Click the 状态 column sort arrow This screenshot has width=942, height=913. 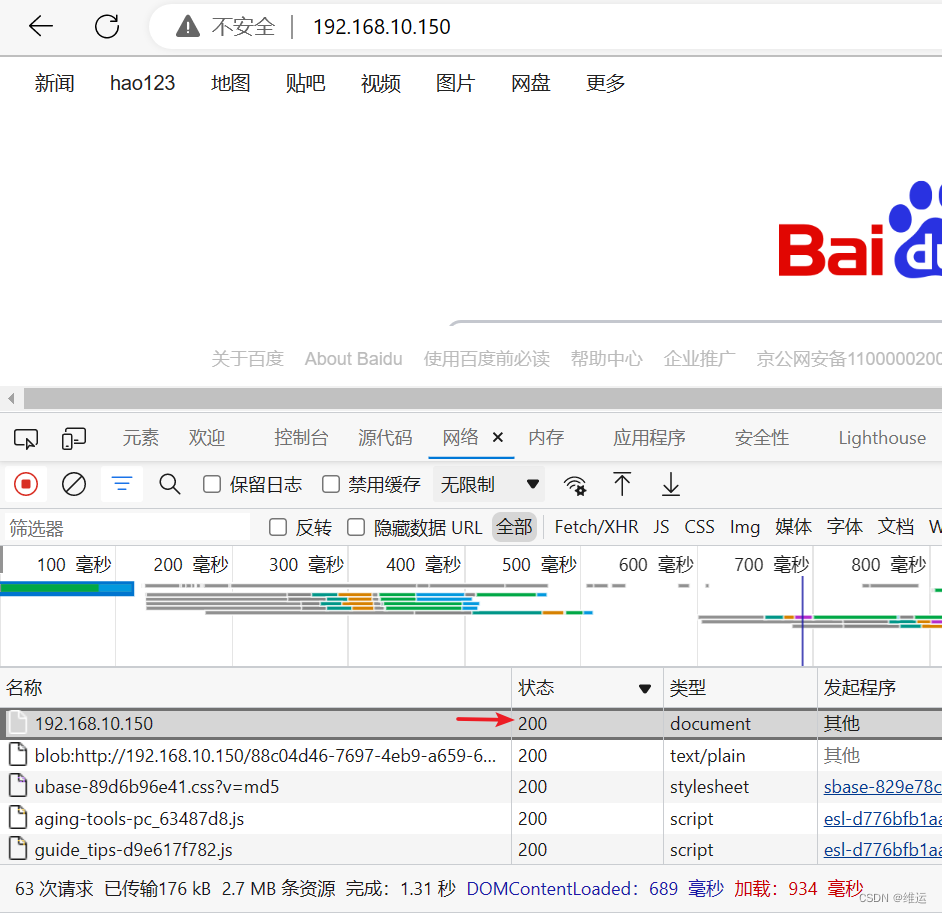(x=645, y=688)
